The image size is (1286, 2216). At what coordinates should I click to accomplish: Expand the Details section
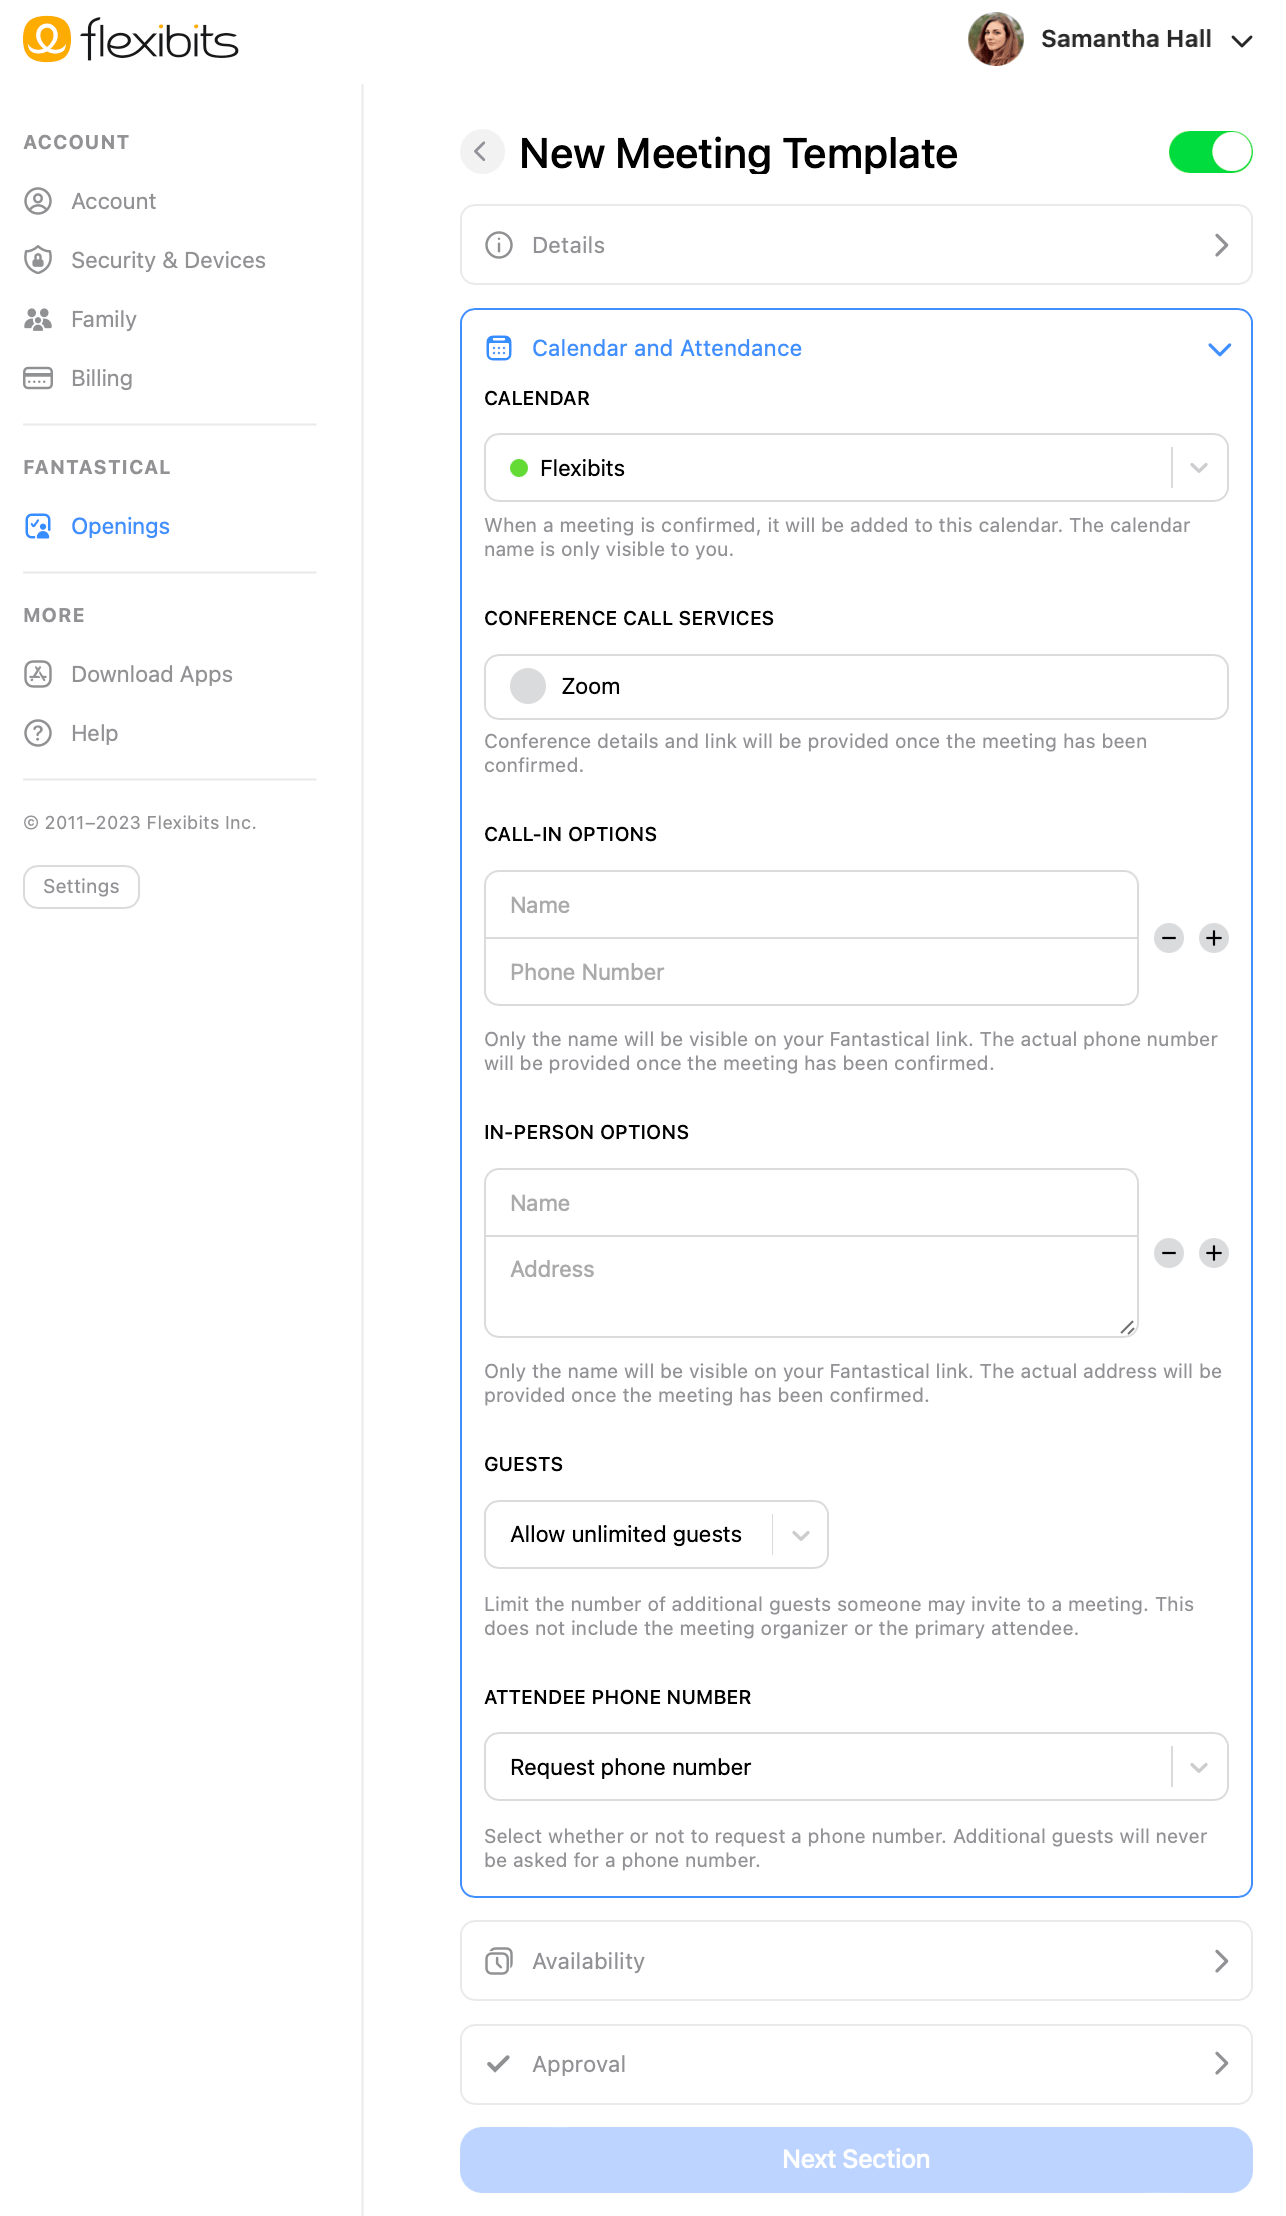click(x=856, y=245)
